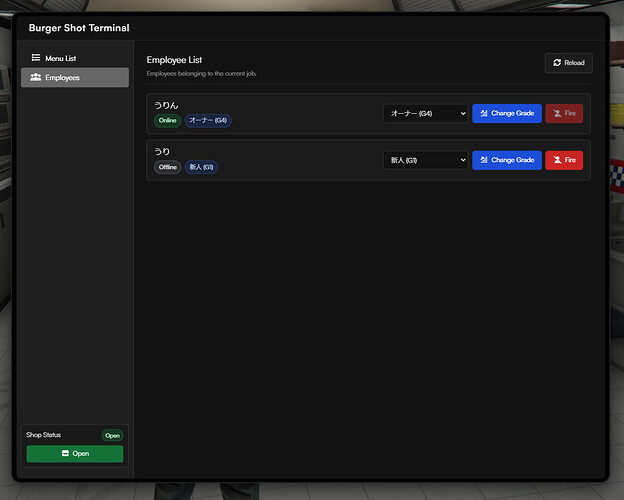Change Grade for employee うりん
This screenshot has width=624, height=500.
click(x=507, y=113)
